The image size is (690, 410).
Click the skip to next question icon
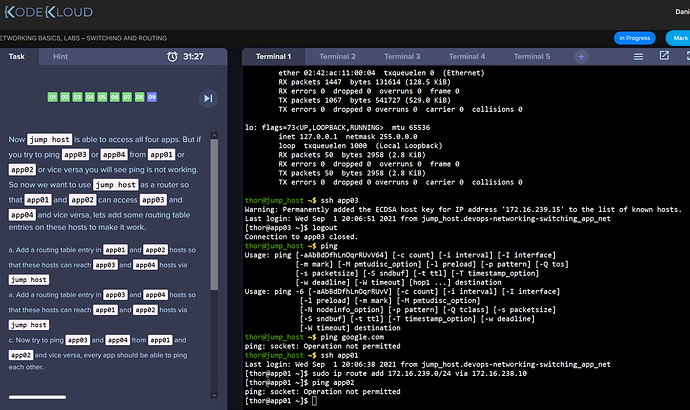coord(207,97)
